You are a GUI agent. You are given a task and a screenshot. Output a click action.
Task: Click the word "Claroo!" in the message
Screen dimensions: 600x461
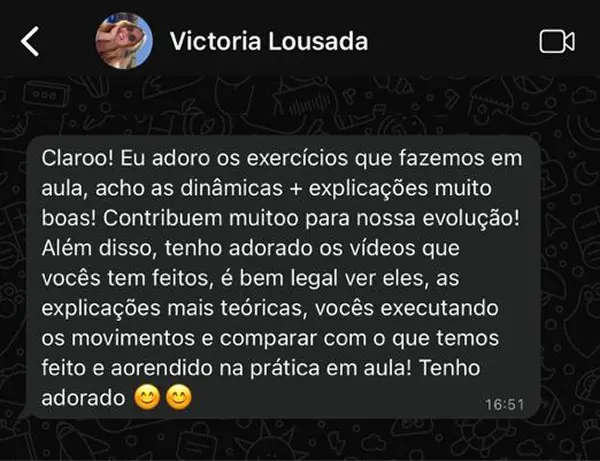78,158
